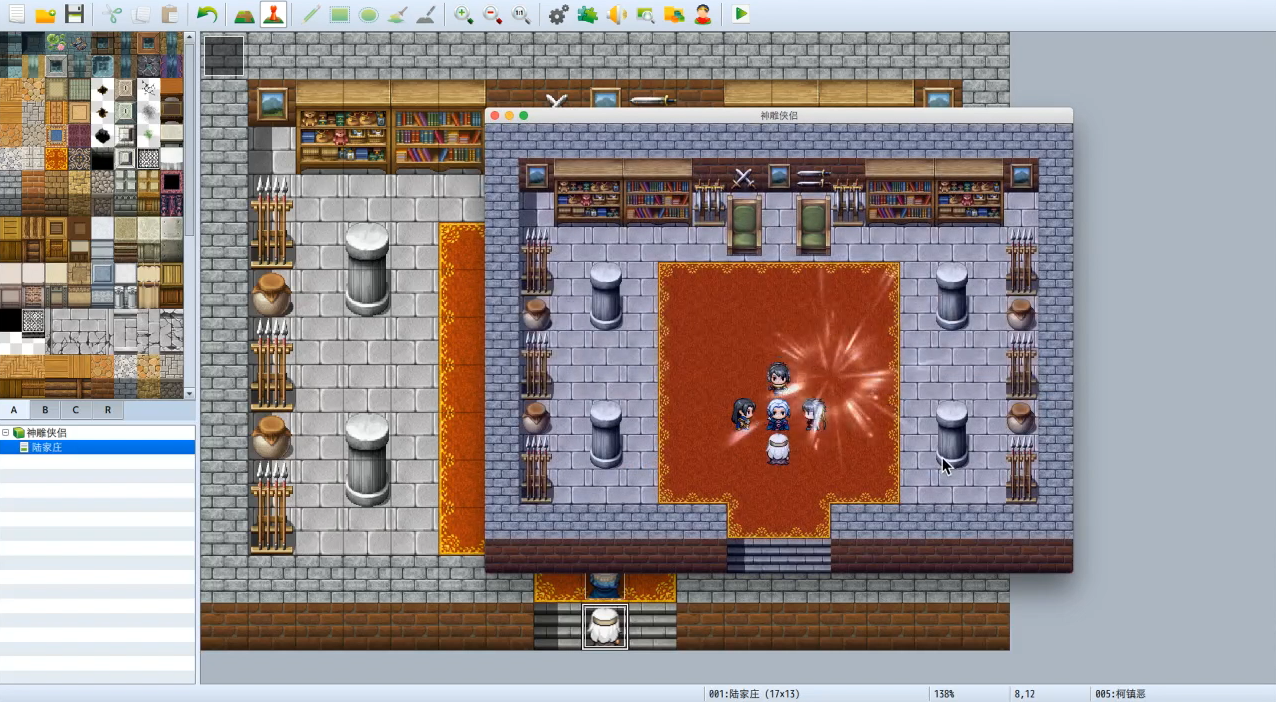
Task: Open an existing project folder
Action: pos(45,14)
